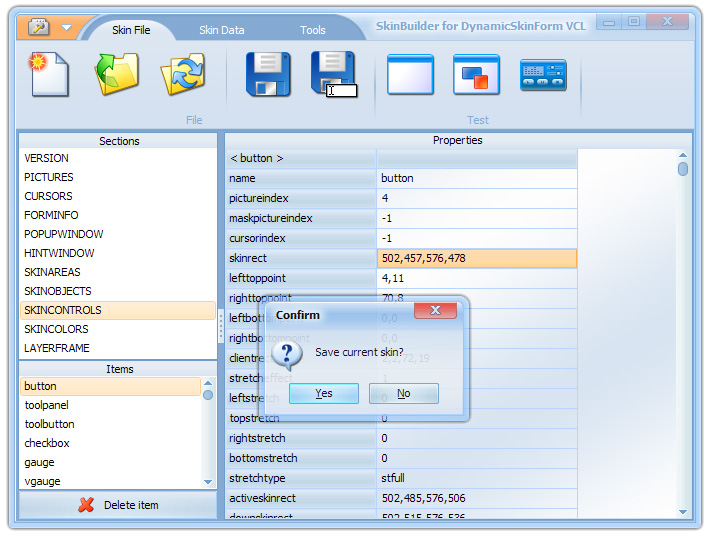Open the application menu button at top left
Screen dimensions: 709x537
coord(38,27)
